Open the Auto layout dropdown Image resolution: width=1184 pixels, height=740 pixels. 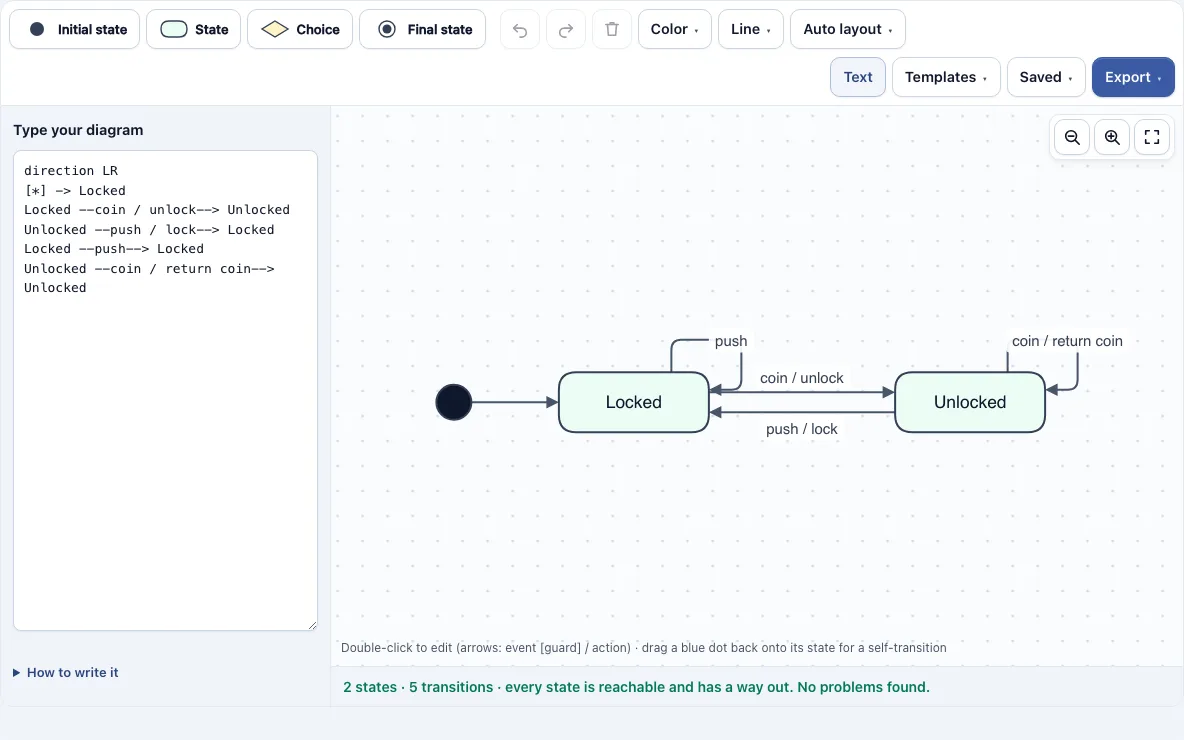coord(847,29)
